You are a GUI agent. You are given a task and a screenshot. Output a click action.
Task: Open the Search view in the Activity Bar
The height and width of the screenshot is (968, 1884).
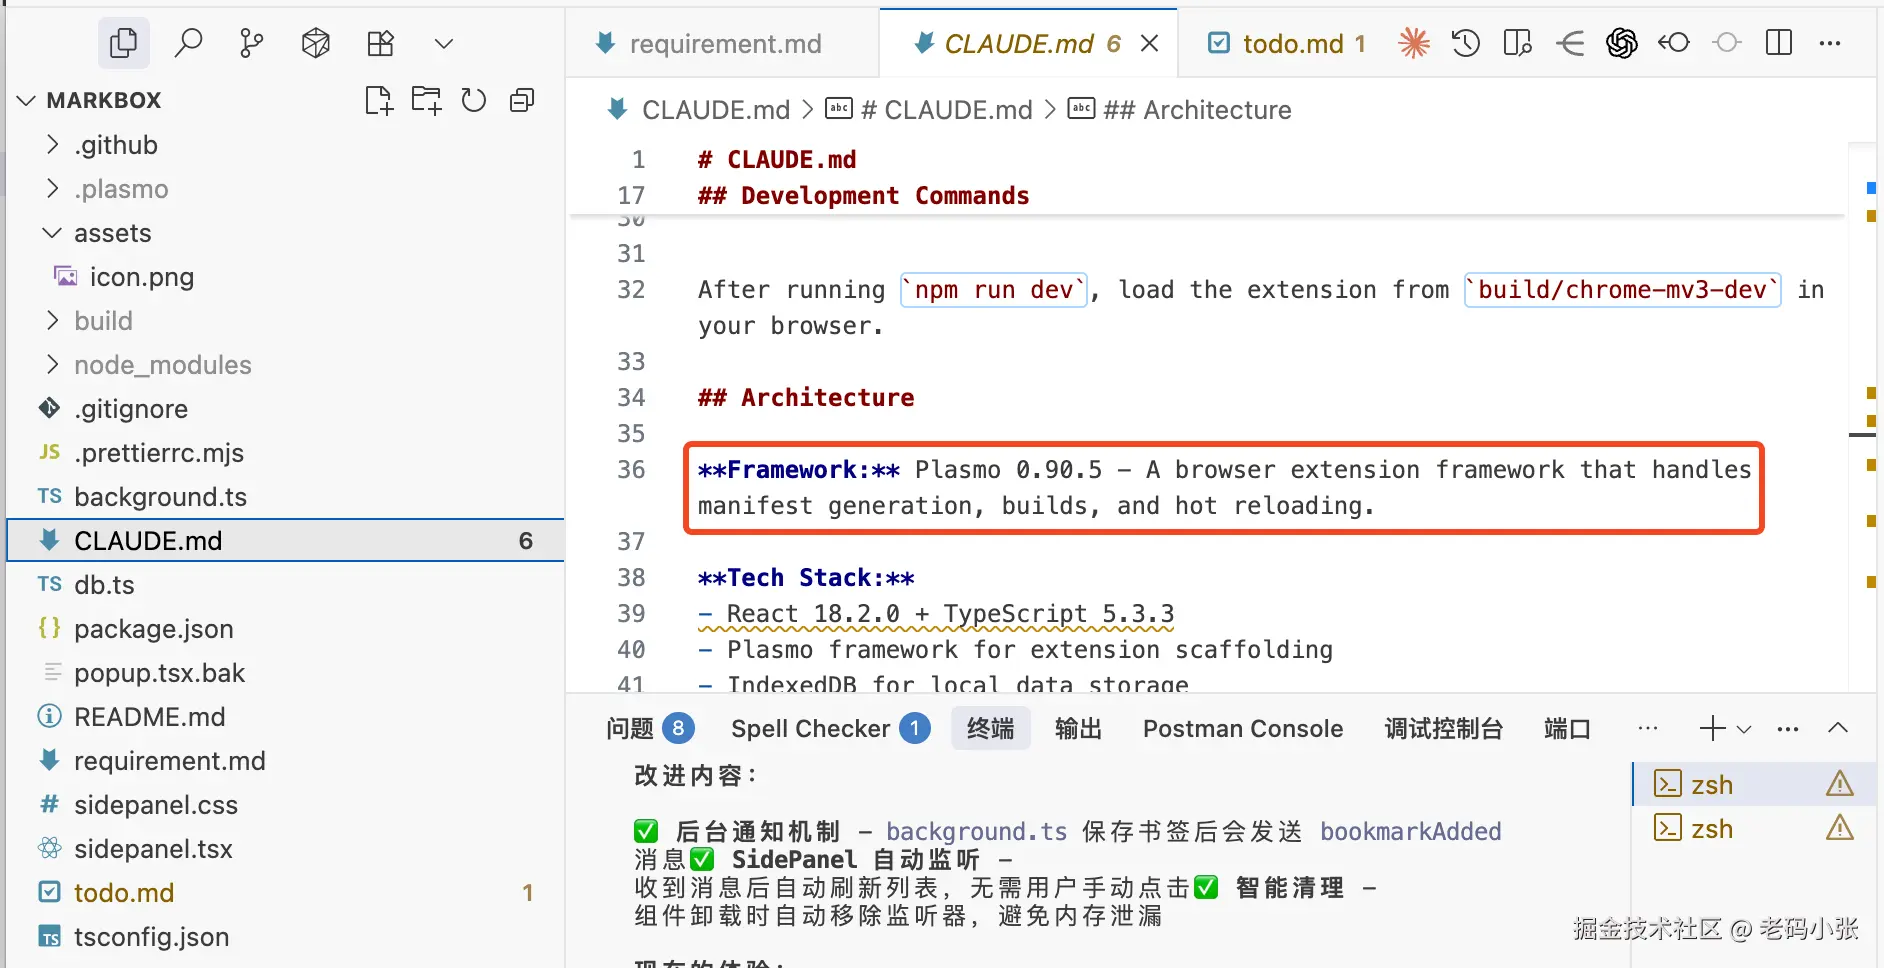coord(188,43)
